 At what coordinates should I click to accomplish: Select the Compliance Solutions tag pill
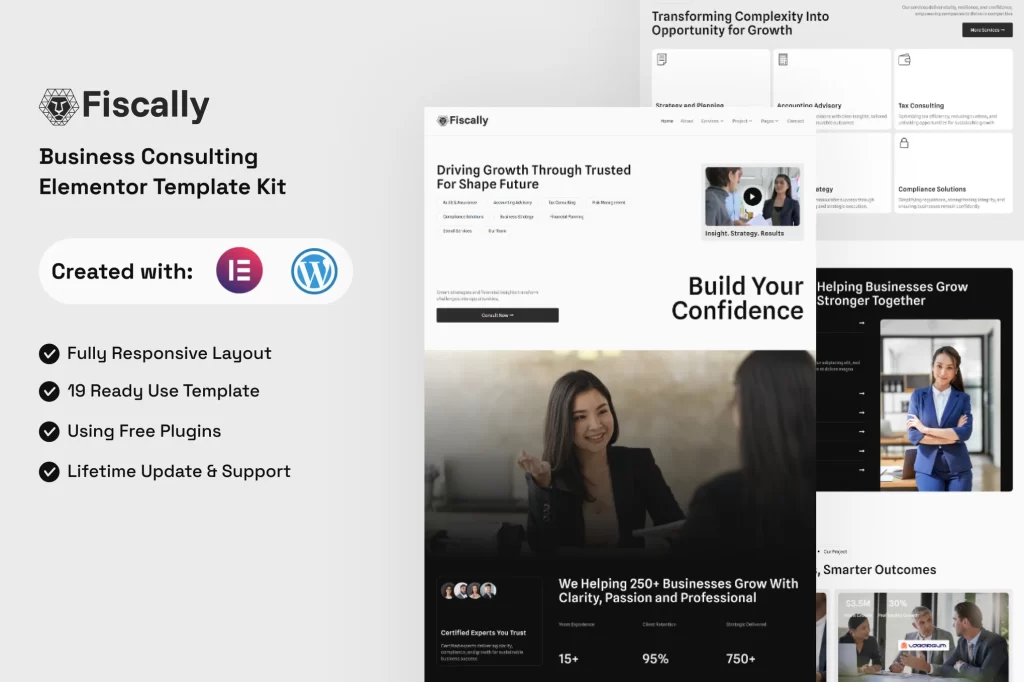[464, 217]
